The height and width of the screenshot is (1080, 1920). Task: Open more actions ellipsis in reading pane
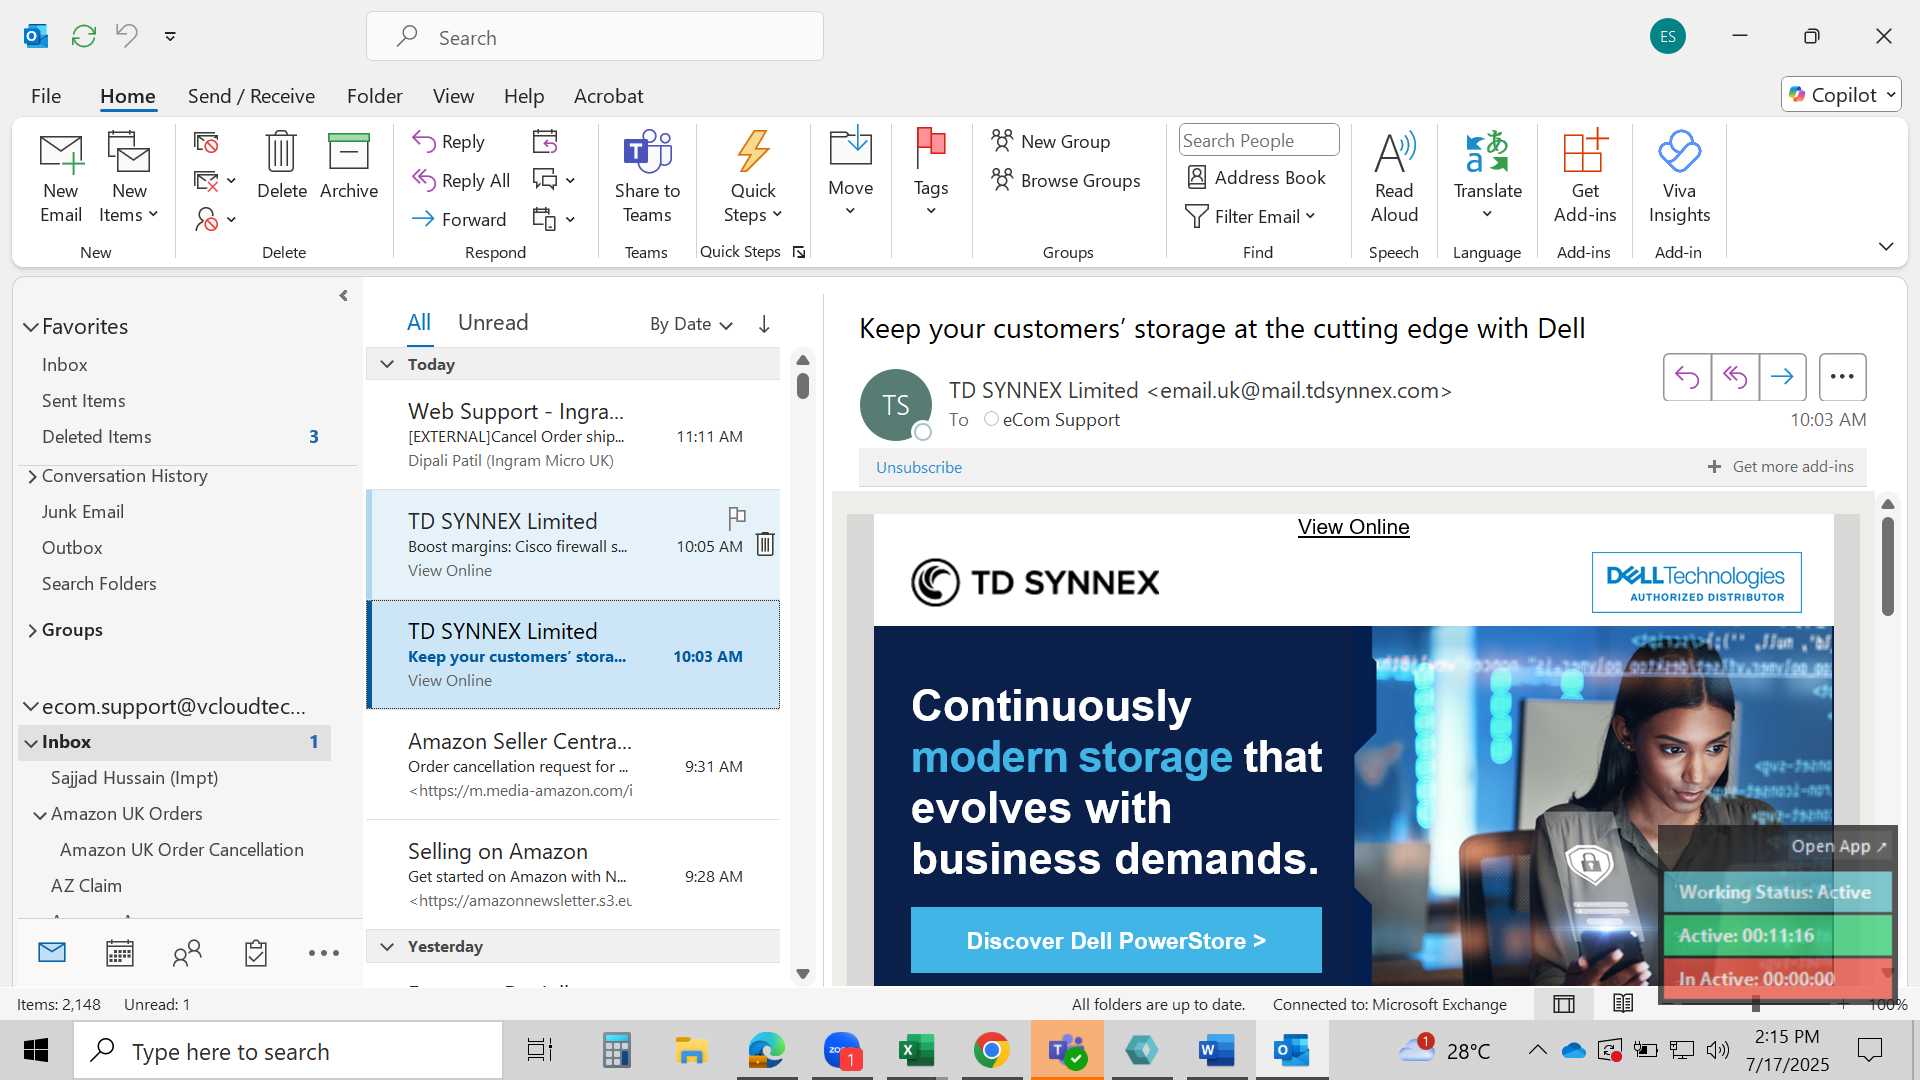(1842, 377)
